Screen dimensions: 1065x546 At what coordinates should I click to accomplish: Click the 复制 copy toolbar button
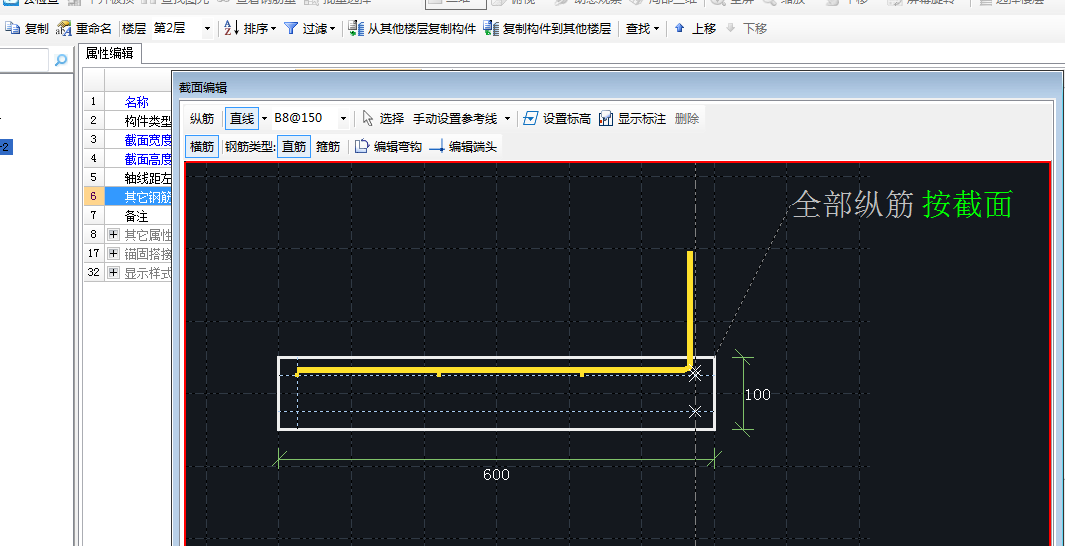(x=26, y=29)
